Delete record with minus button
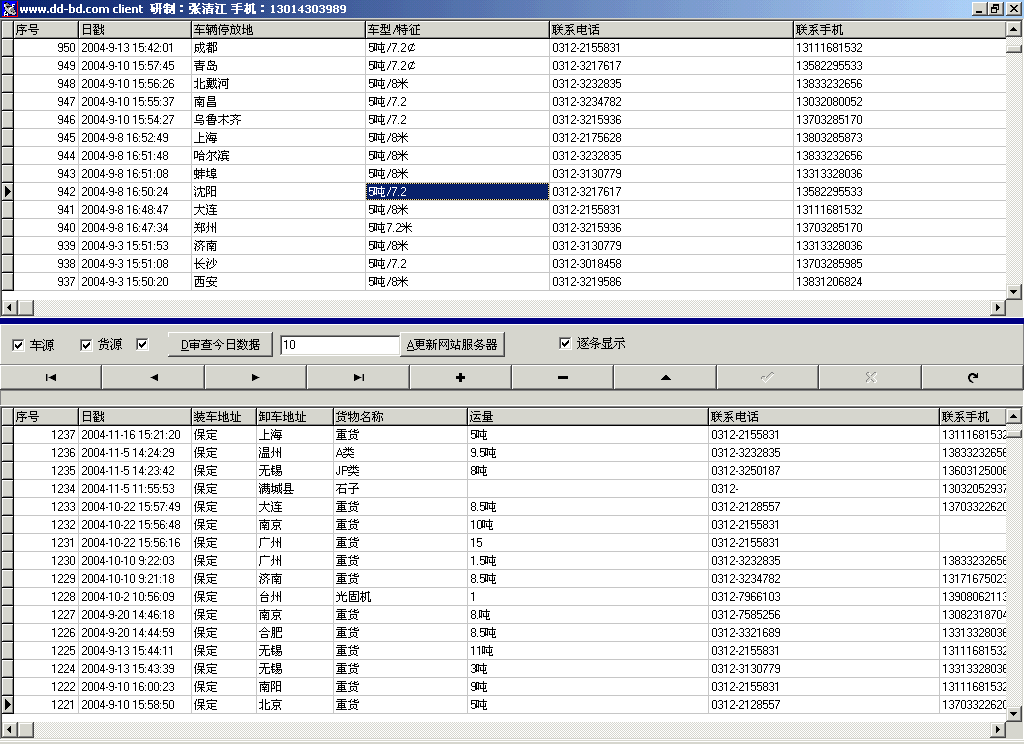The image size is (1024, 744). tap(563, 377)
